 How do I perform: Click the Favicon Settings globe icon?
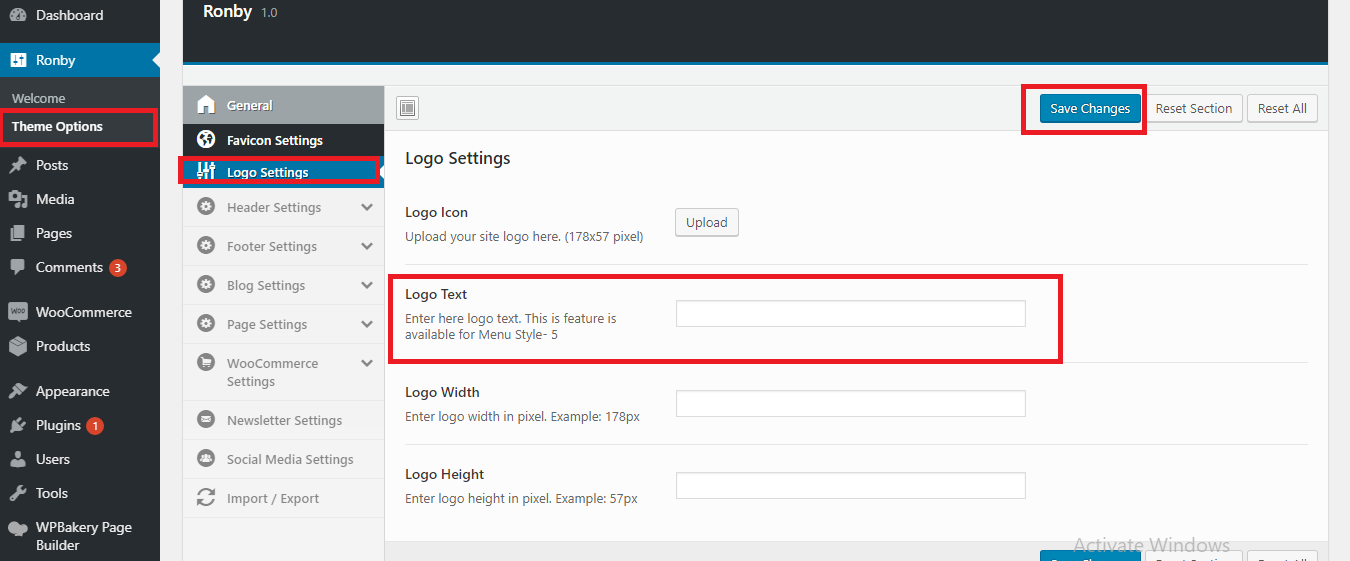point(207,140)
